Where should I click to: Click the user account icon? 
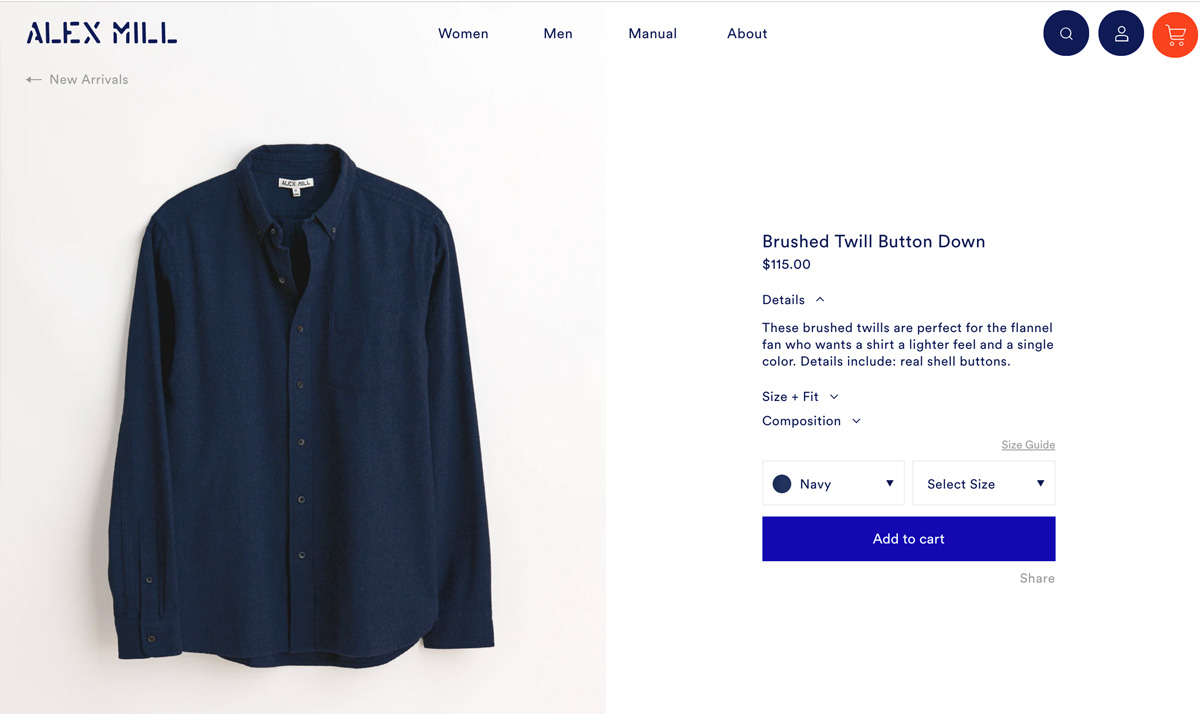click(1121, 34)
